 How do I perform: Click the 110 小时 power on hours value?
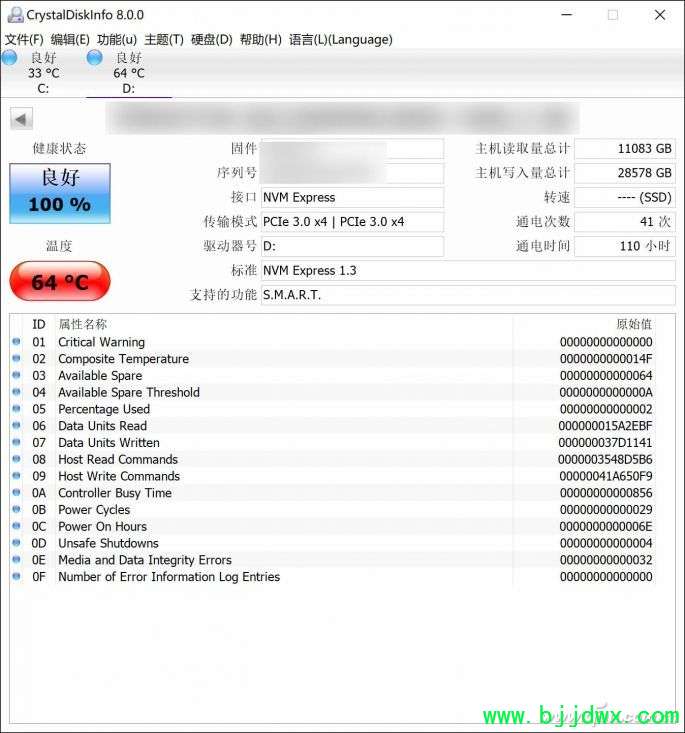click(625, 246)
